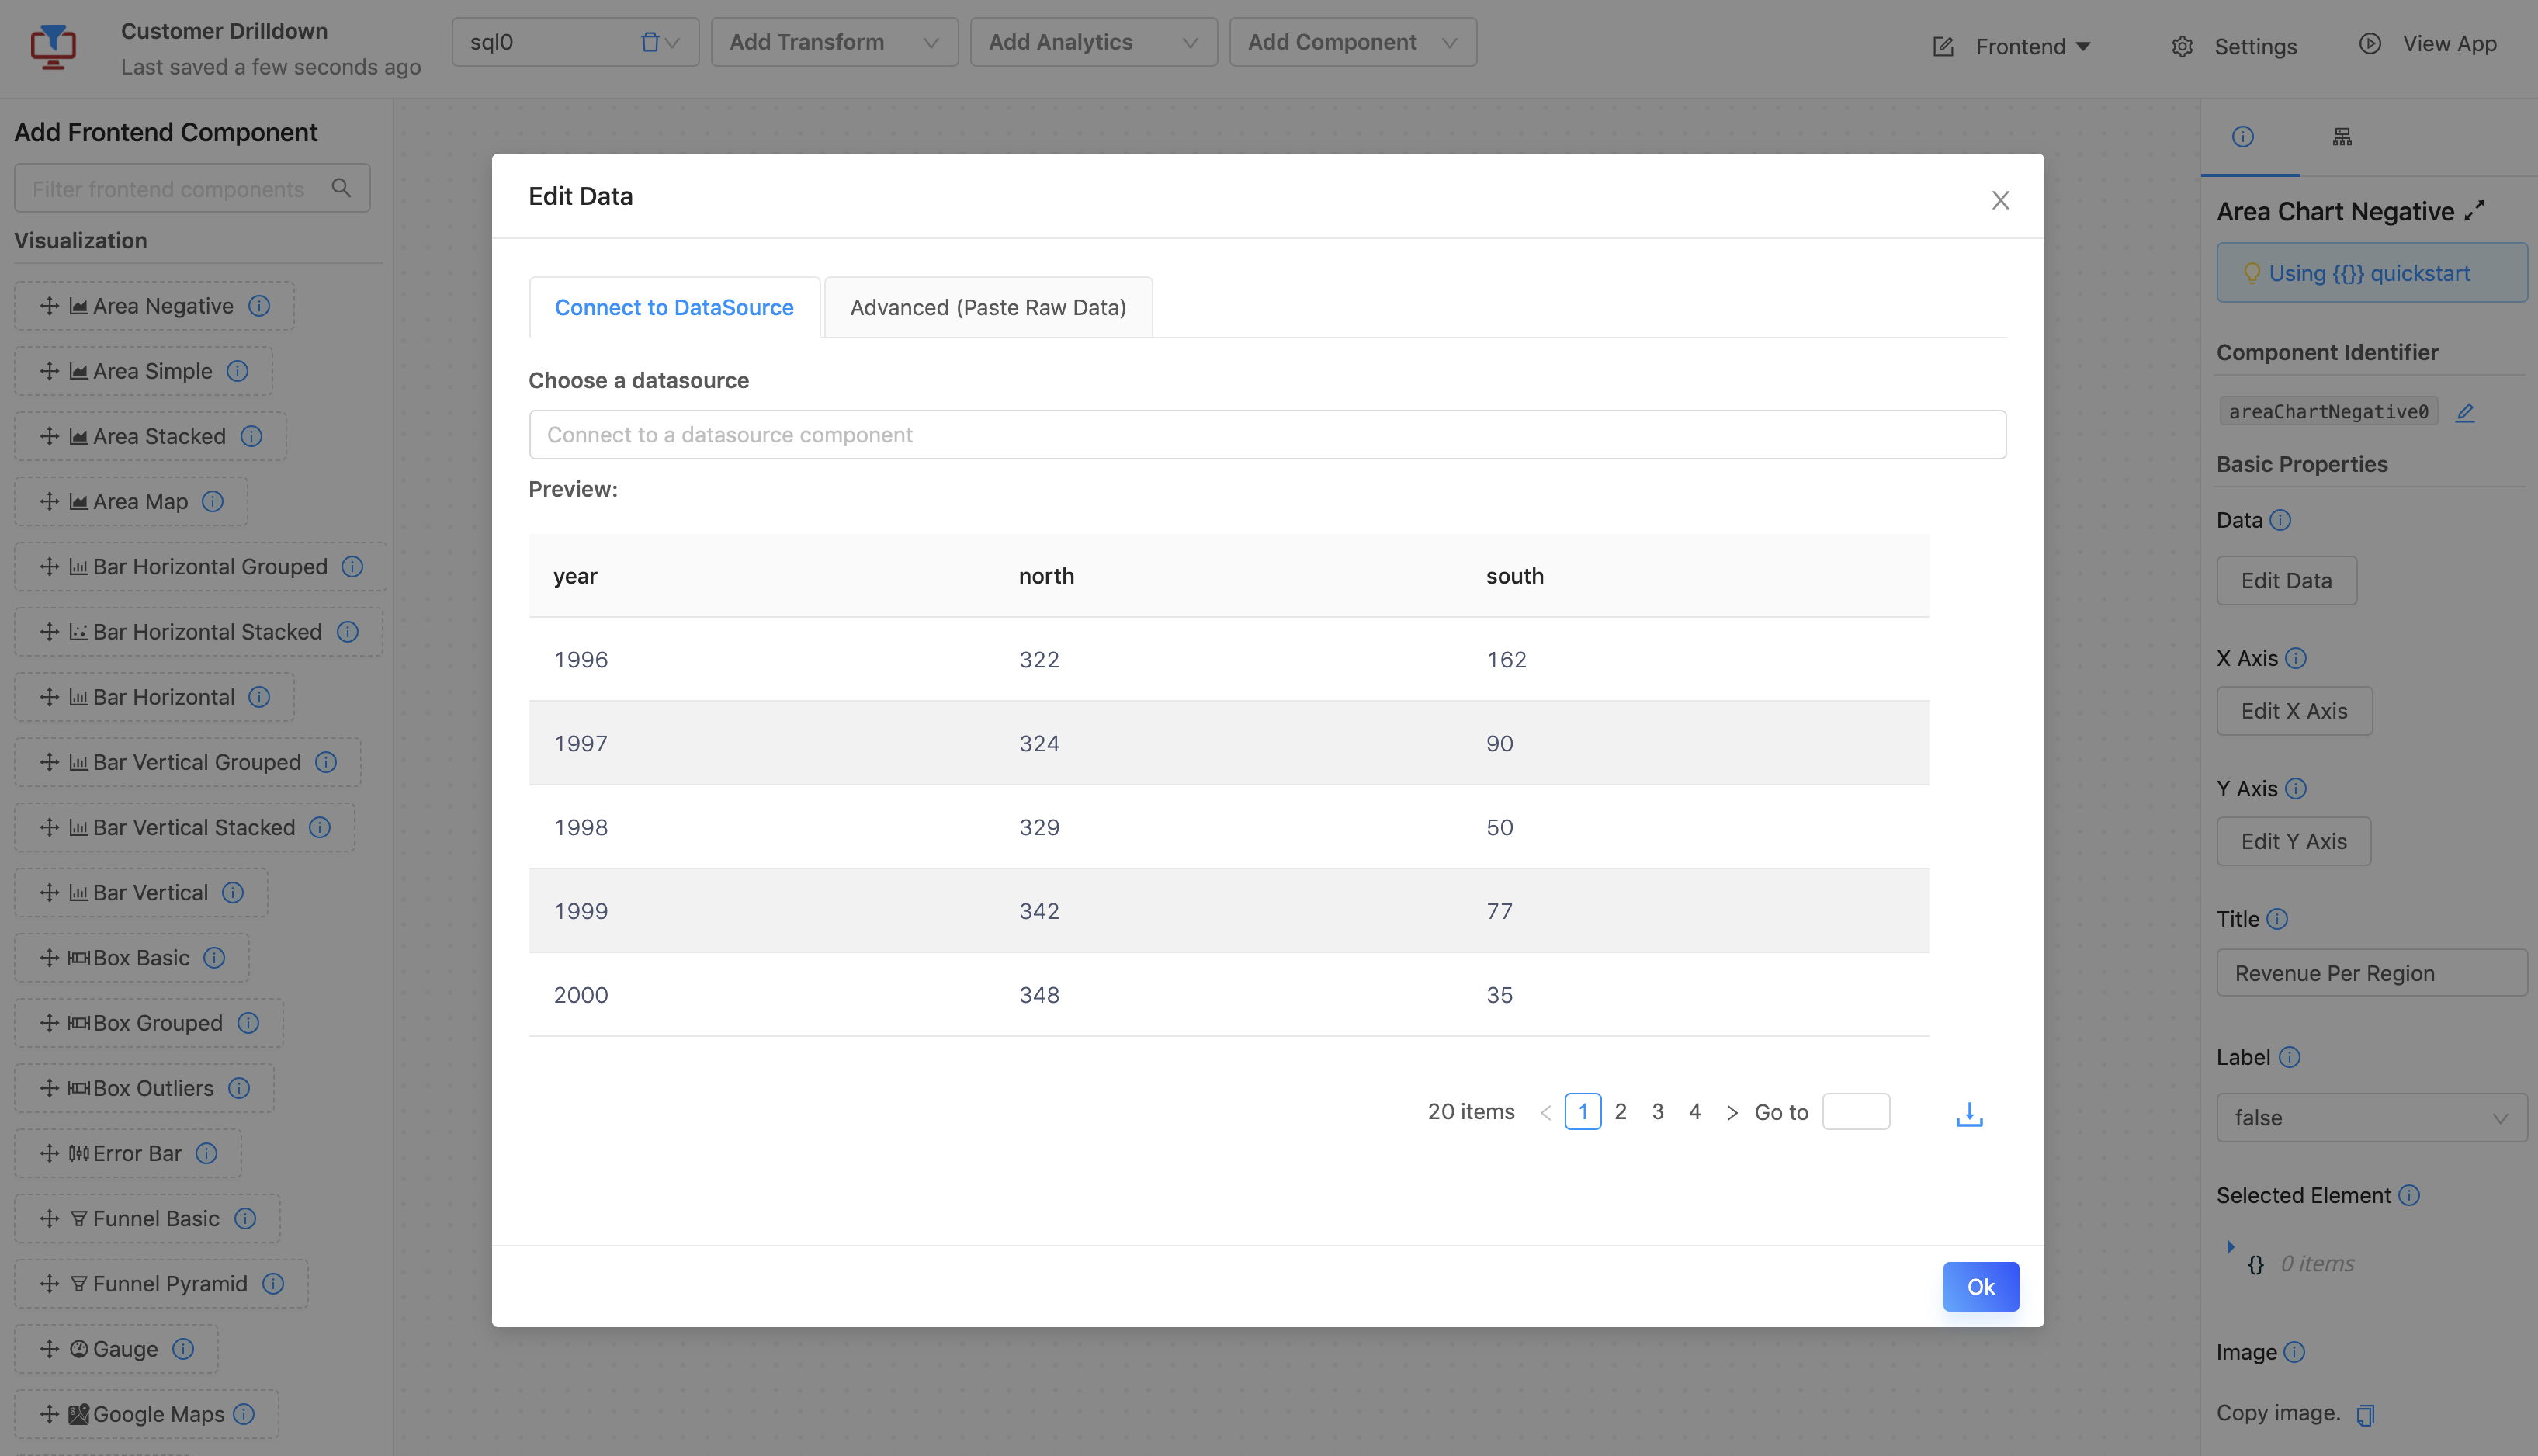The height and width of the screenshot is (1456, 2538).
Task: Click info icon next to Area Negative
Action: [259, 306]
